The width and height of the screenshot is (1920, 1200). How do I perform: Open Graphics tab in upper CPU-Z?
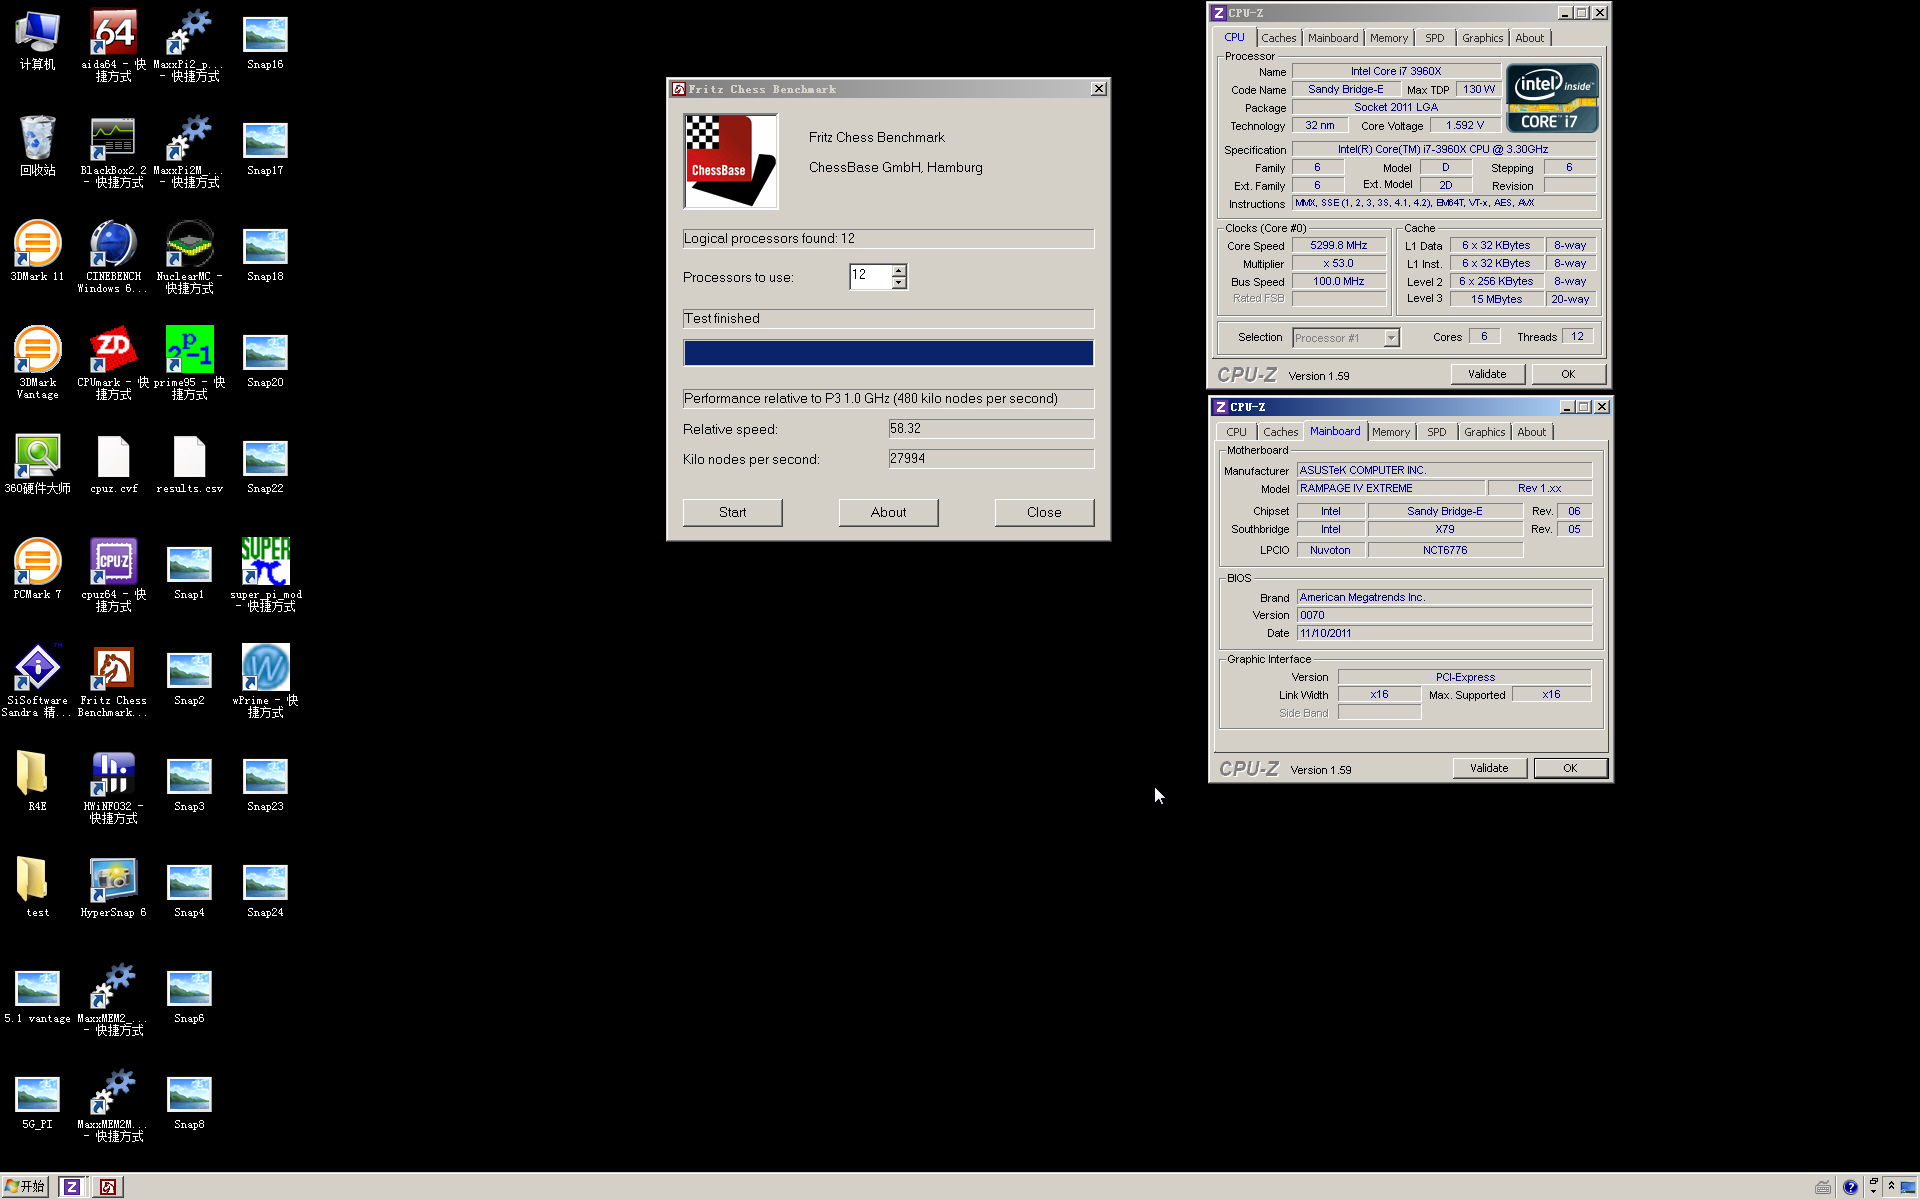(1482, 38)
